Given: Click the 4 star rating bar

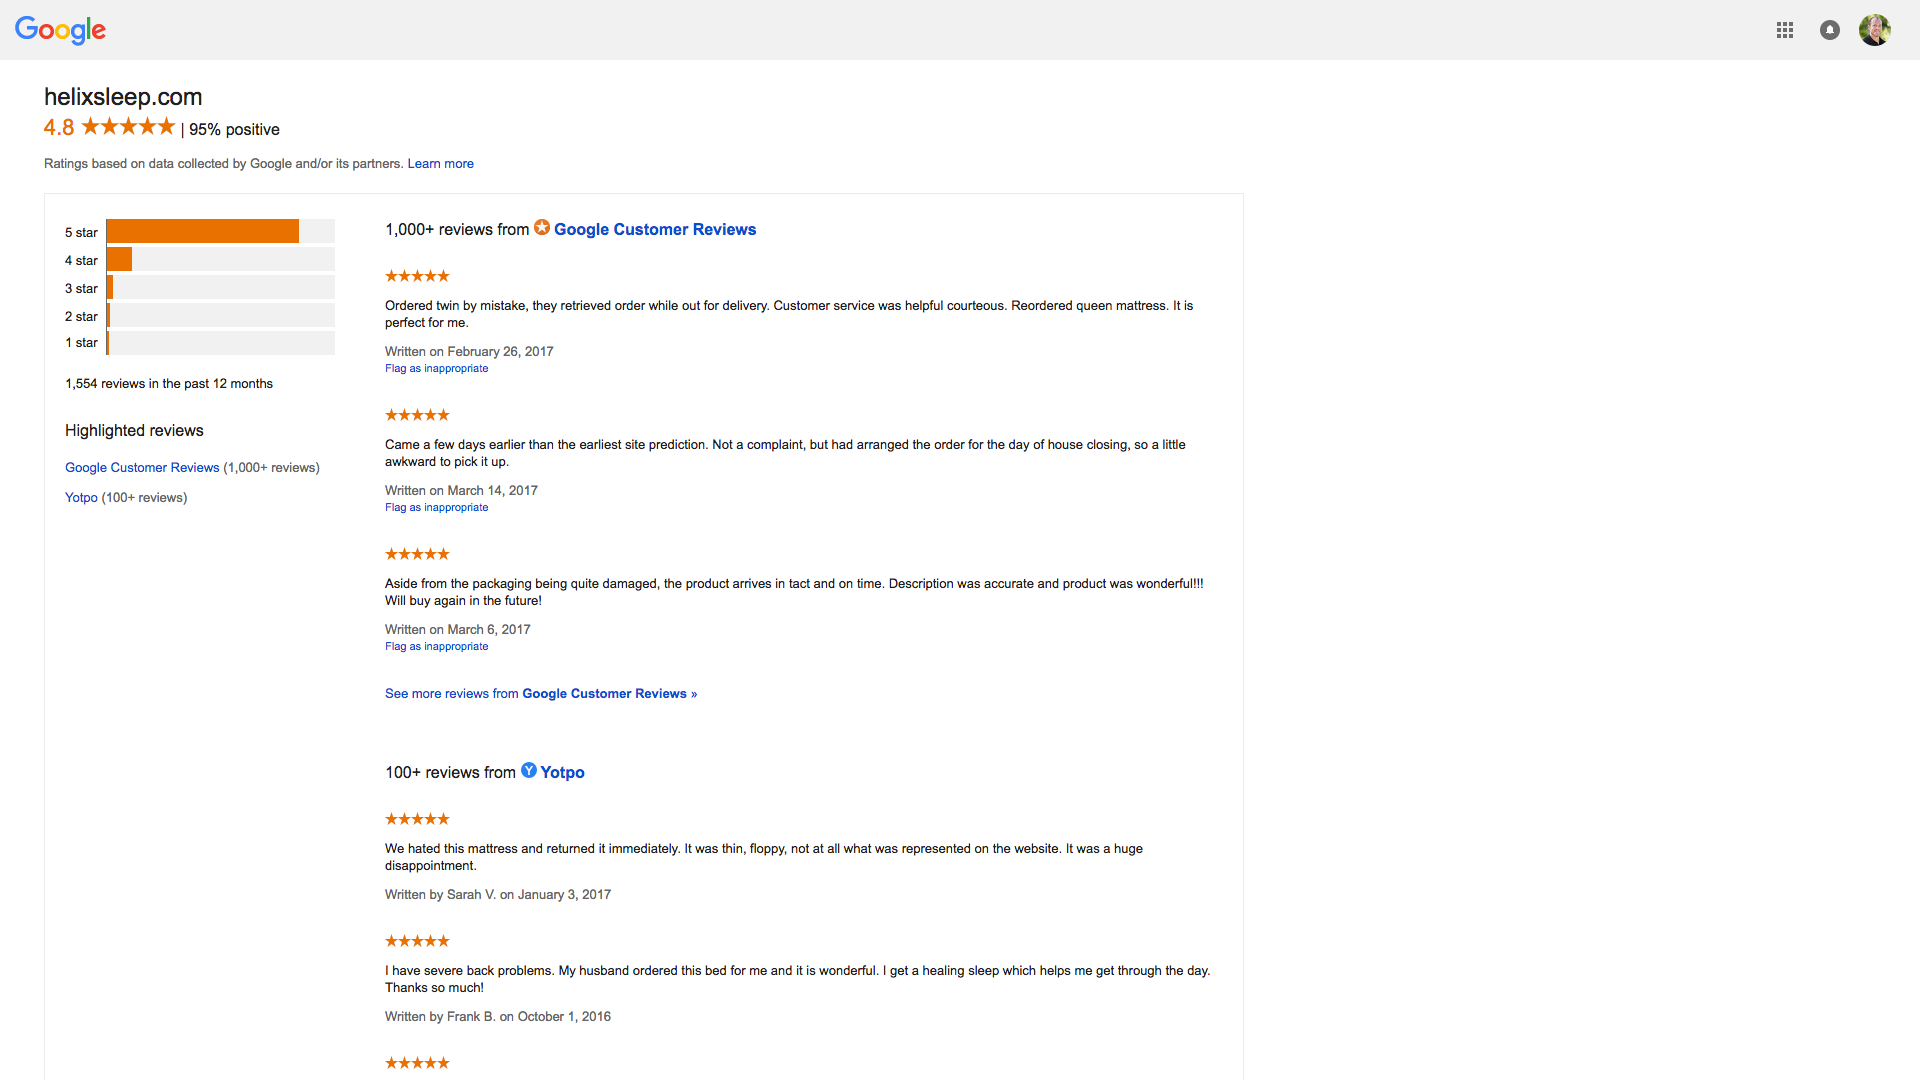Looking at the screenshot, I should point(220,259).
